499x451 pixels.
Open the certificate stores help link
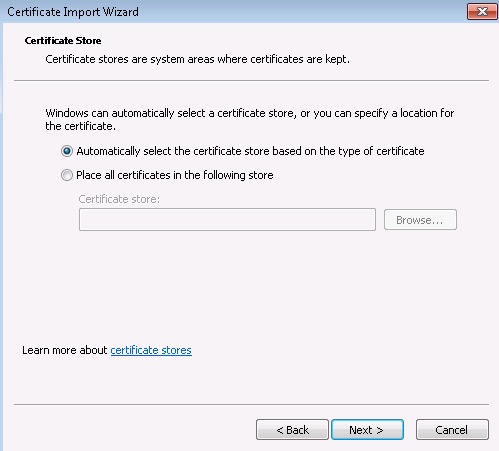coord(151,350)
